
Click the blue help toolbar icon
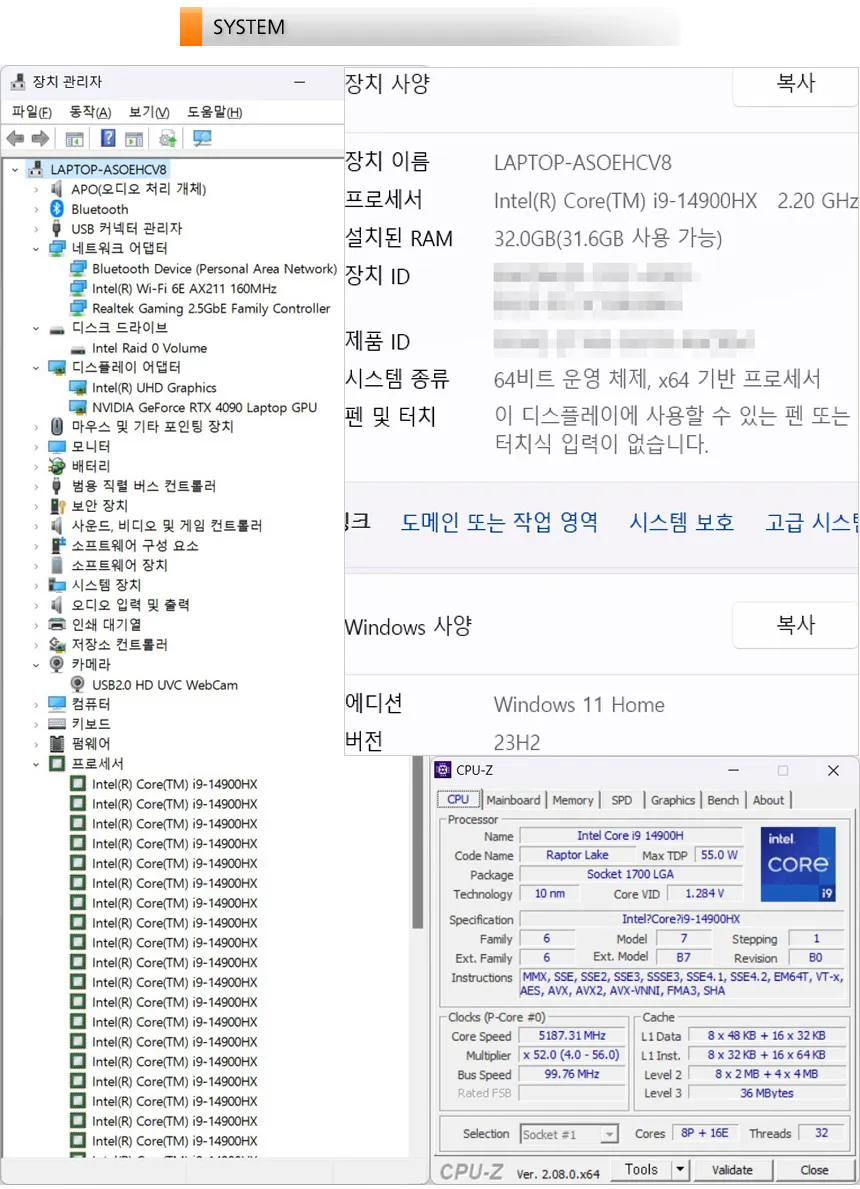point(108,138)
